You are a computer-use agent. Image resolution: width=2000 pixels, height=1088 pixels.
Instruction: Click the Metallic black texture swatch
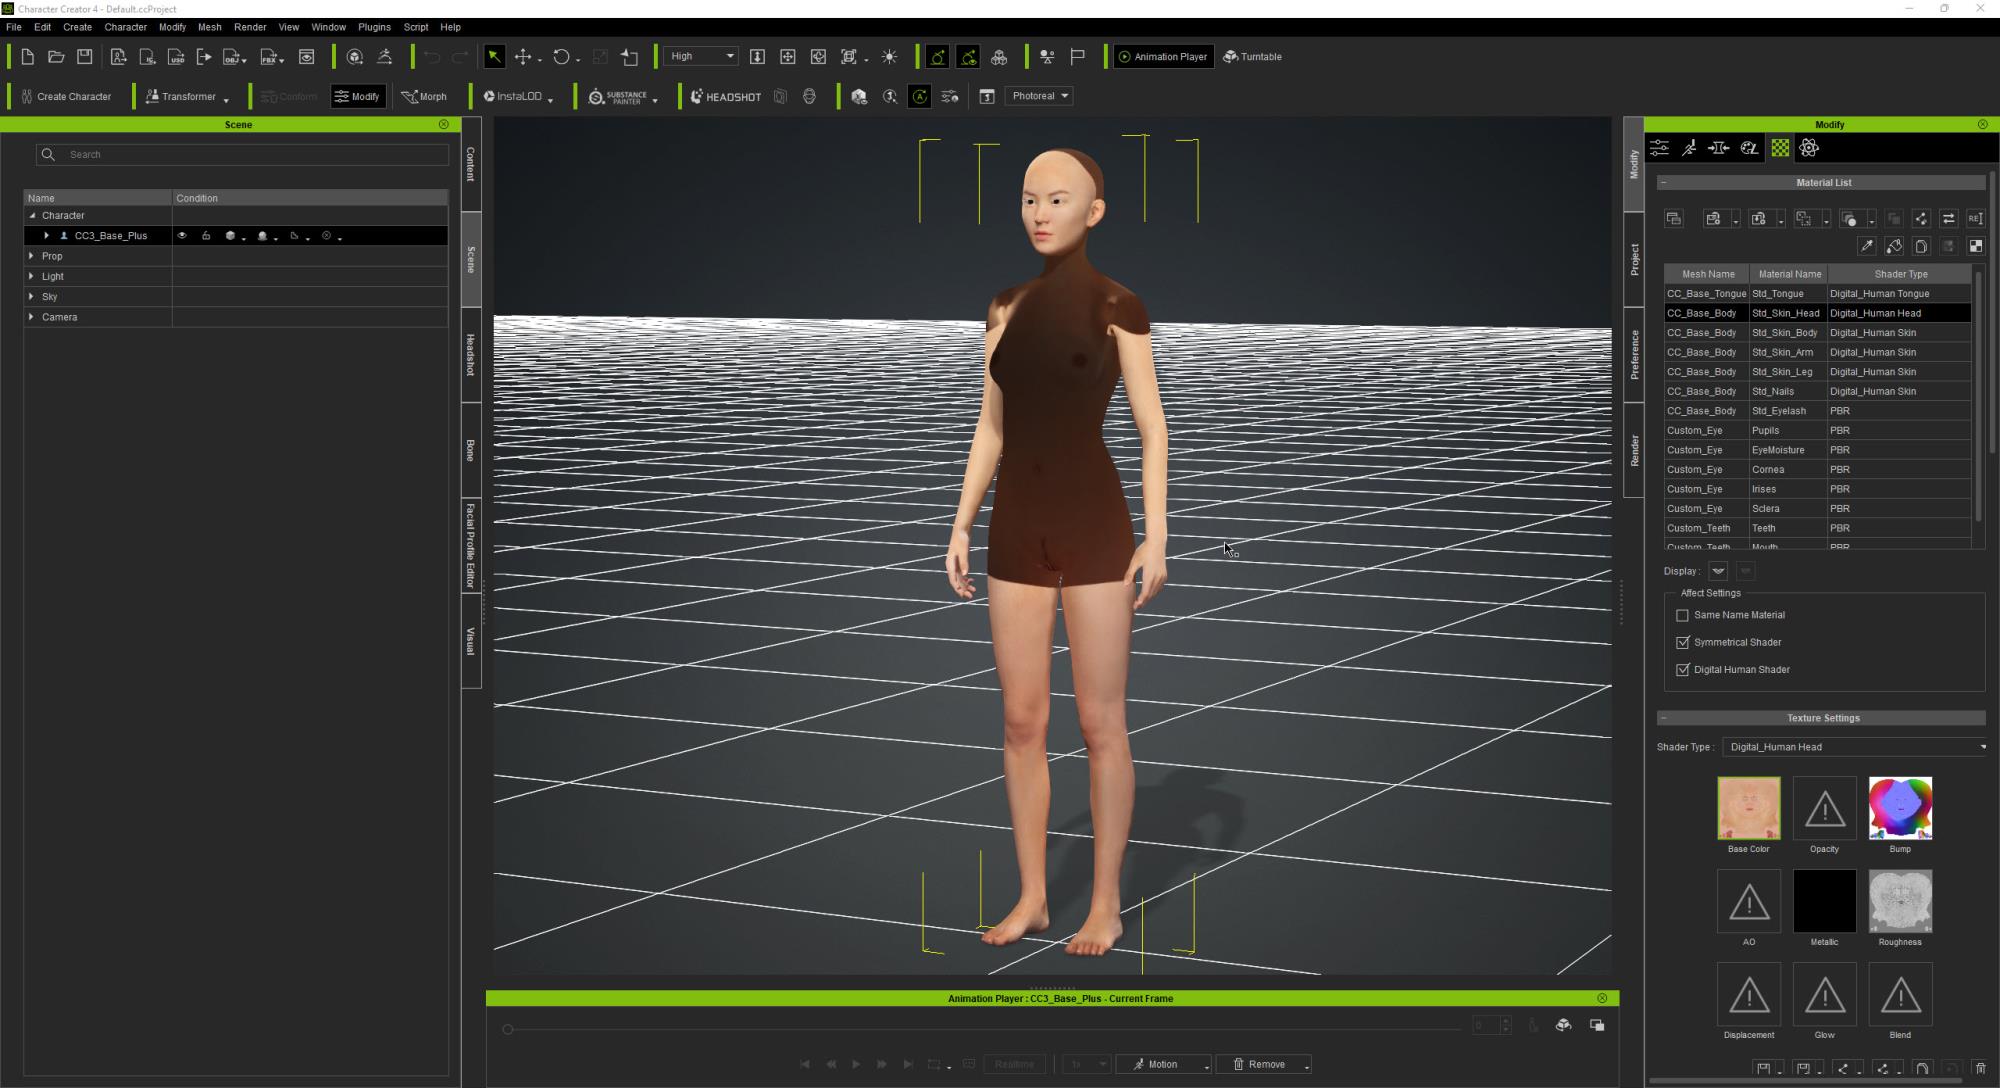coord(1824,901)
